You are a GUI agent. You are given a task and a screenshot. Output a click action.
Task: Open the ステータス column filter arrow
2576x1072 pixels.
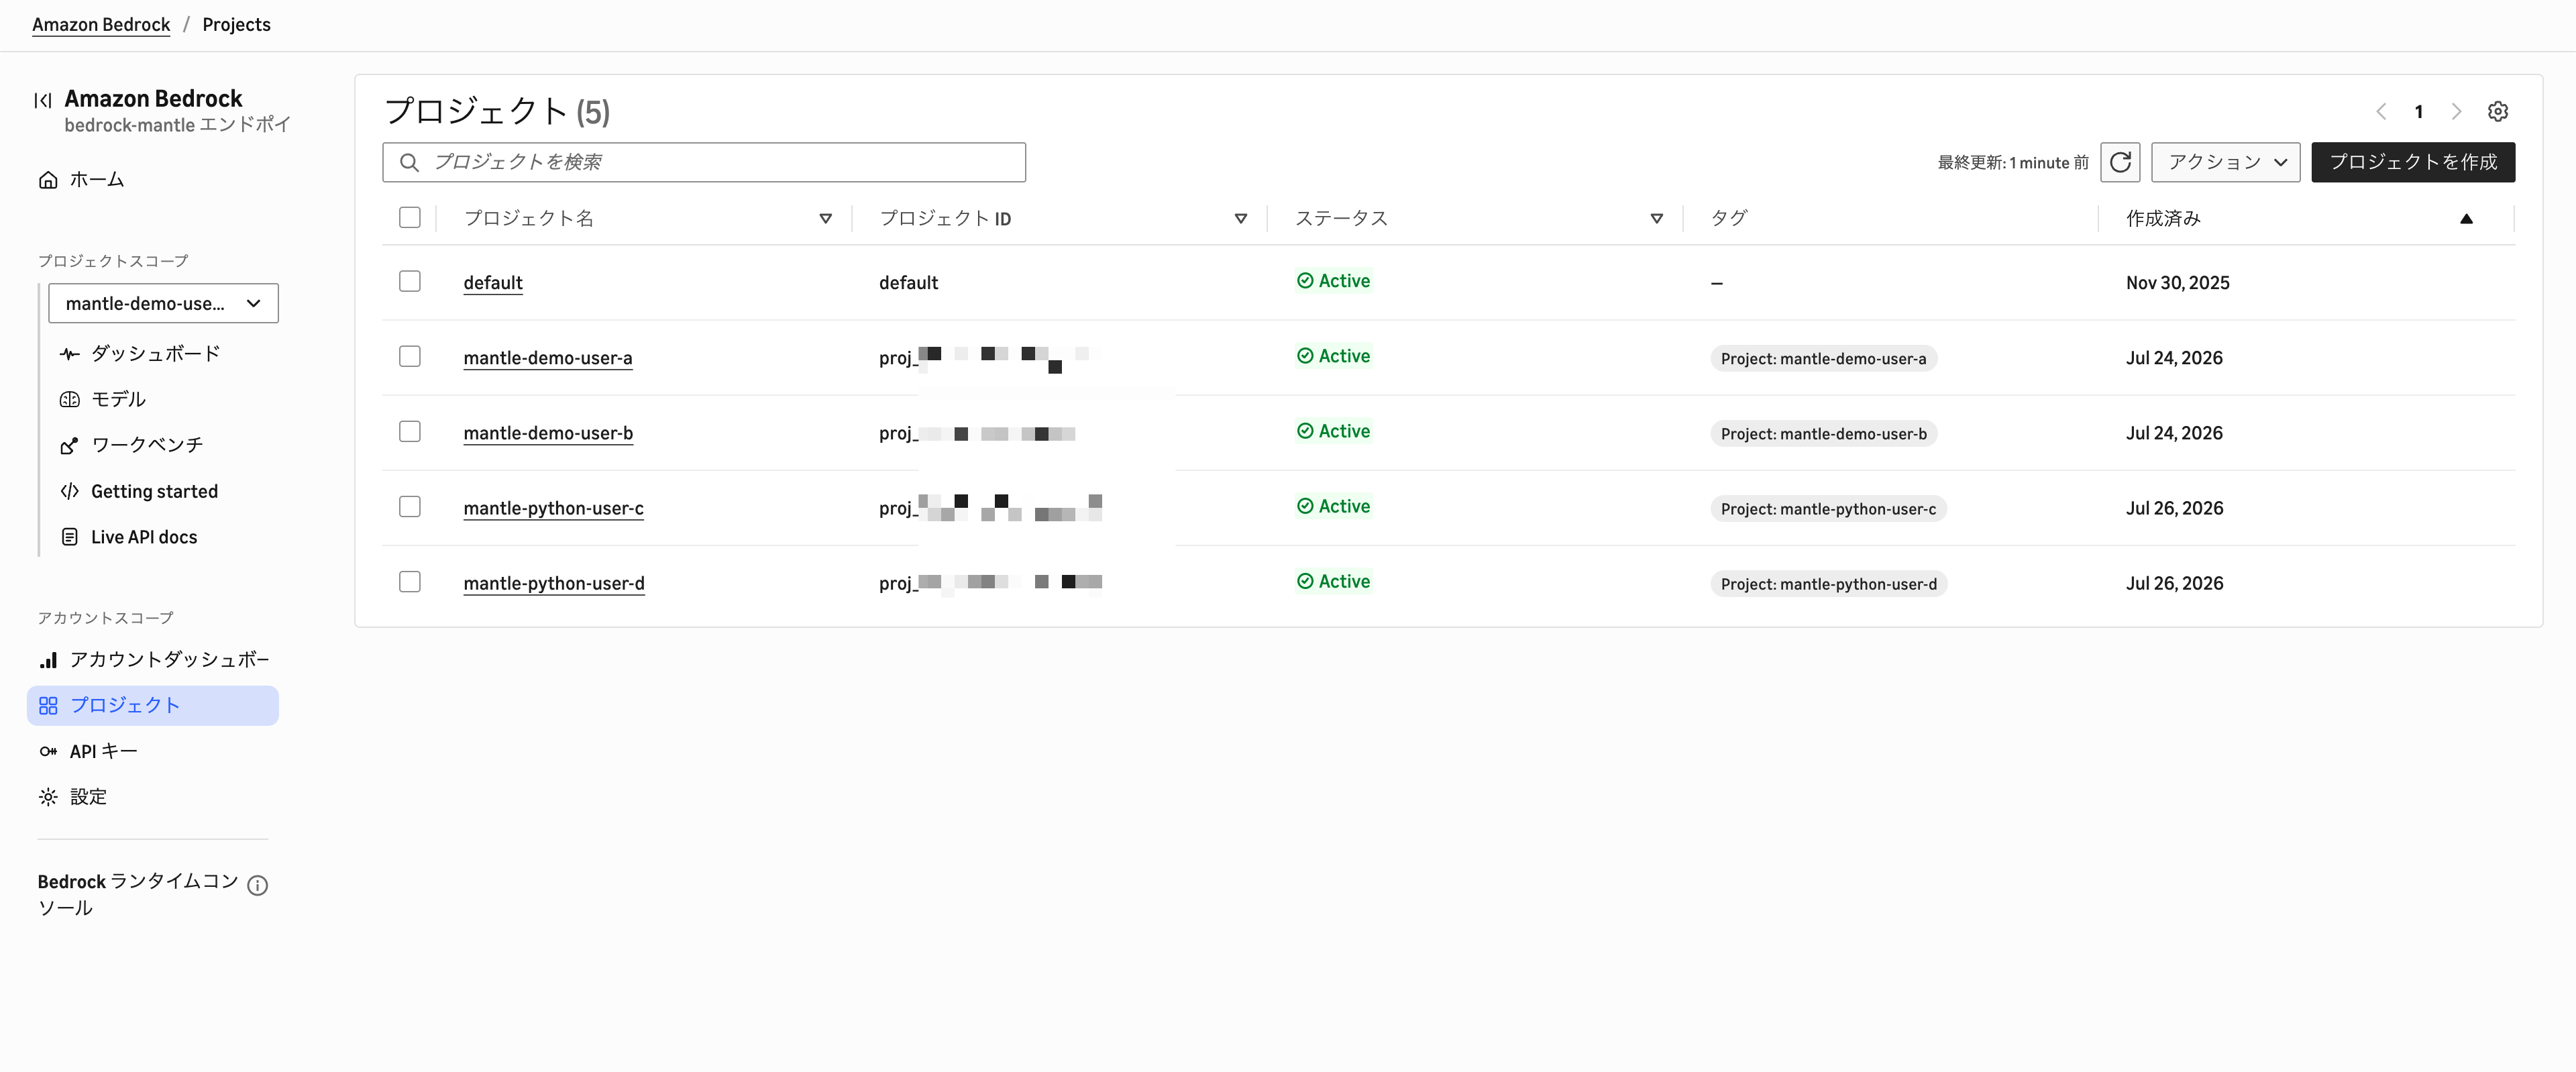click(1656, 219)
